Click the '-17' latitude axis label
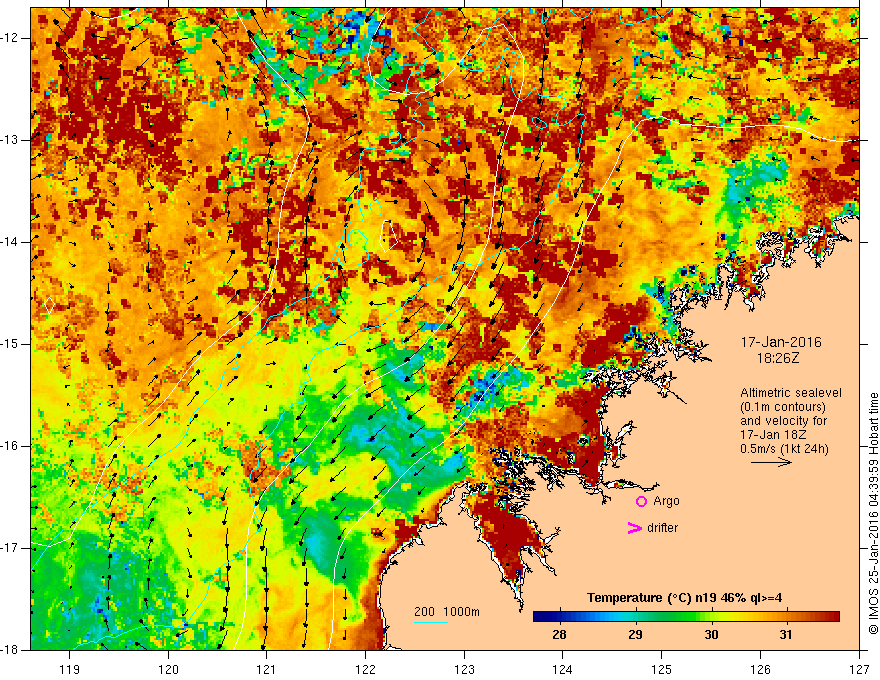 click(x=10, y=548)
